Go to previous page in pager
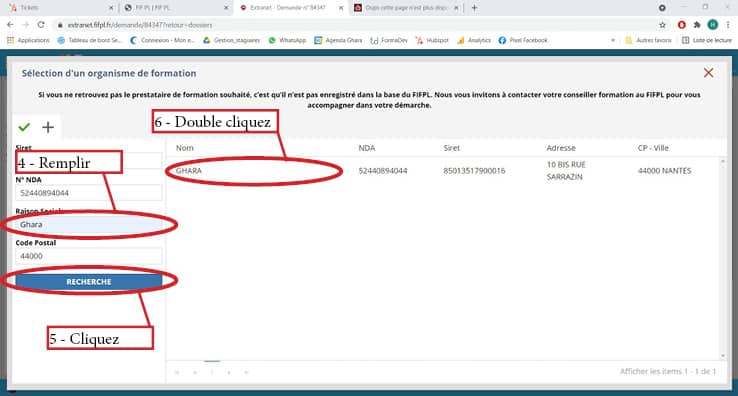 point(195,372)
